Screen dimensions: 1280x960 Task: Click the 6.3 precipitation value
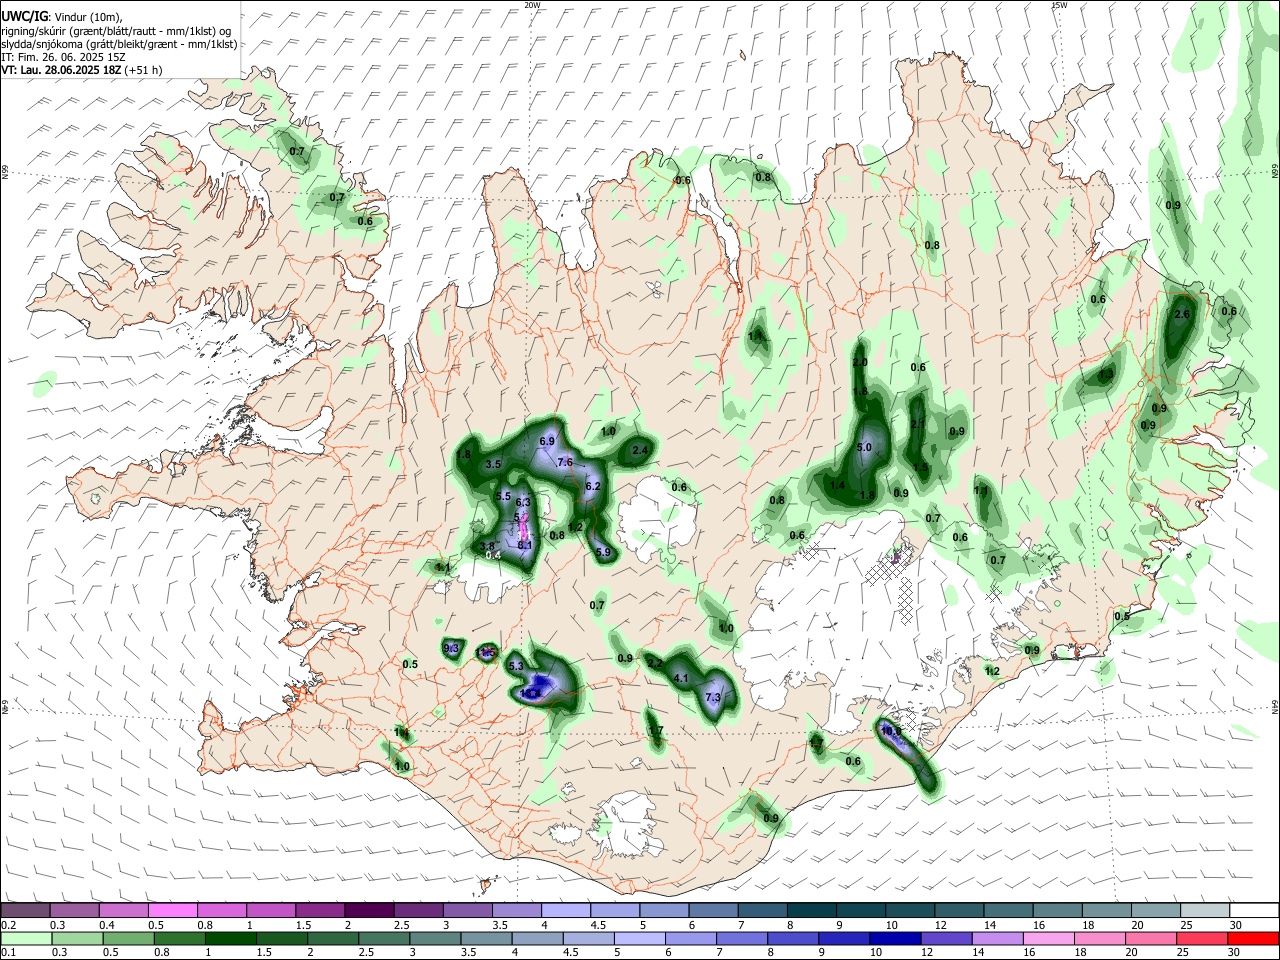pos(522,502)
